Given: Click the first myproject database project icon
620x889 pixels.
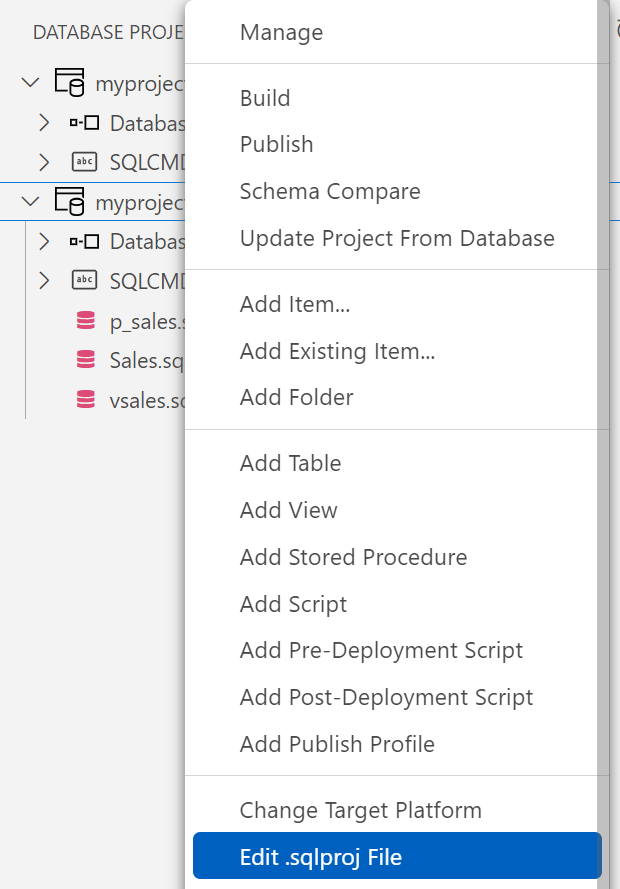Looking at the screenshot, I should 69,83.
